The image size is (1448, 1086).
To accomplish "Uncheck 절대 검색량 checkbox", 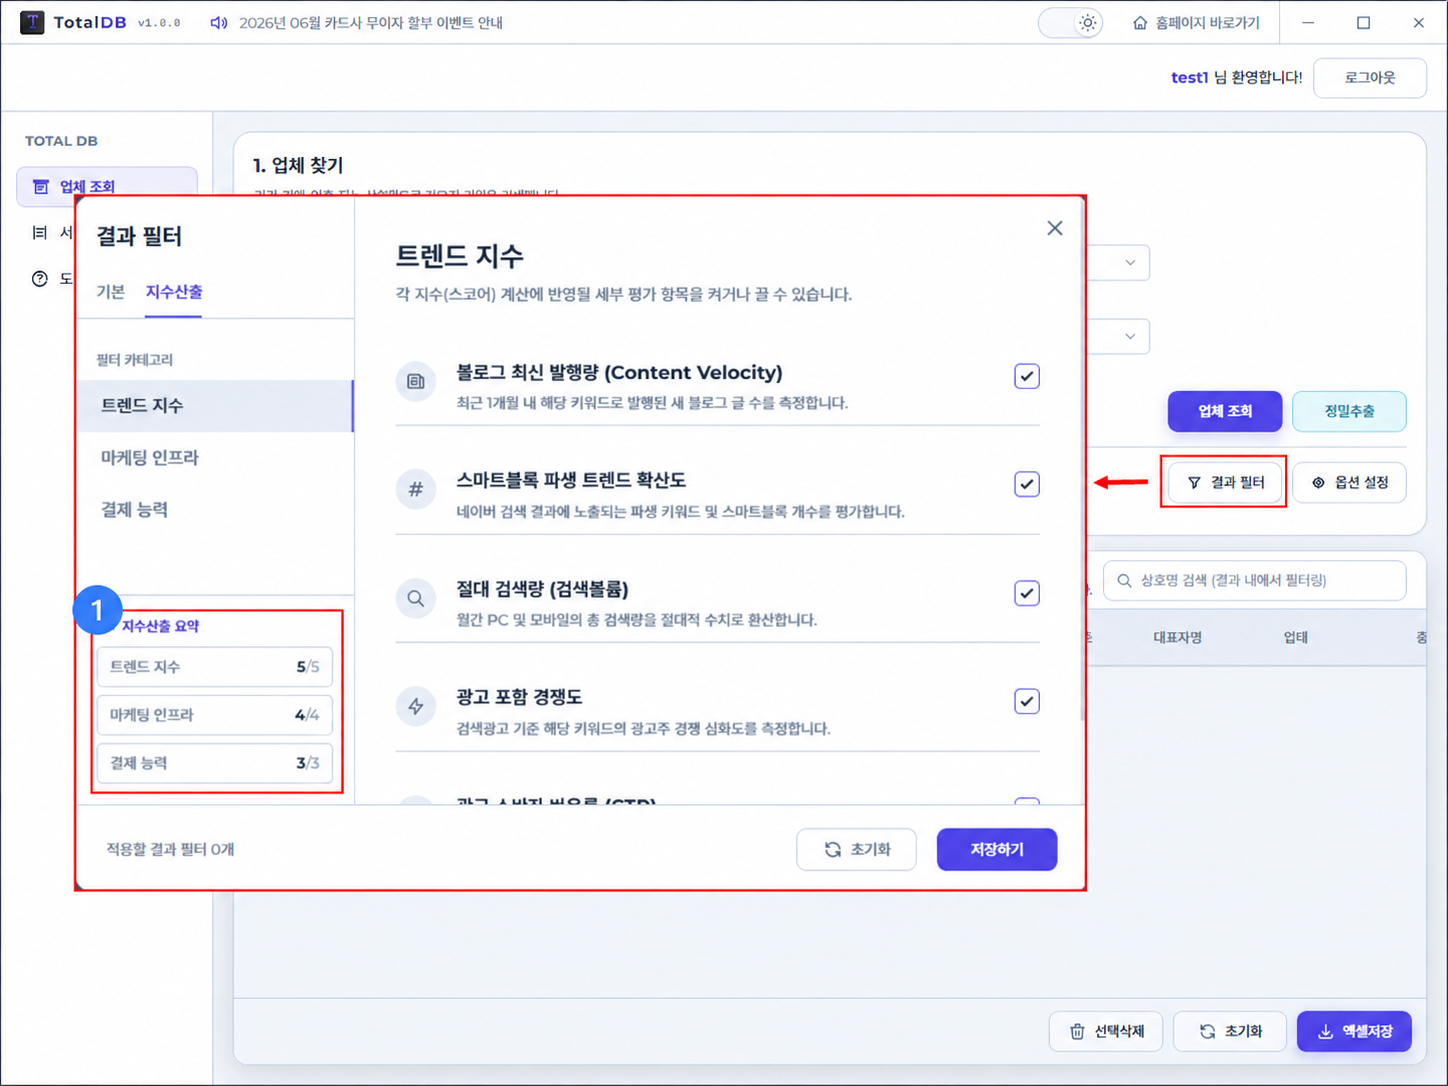I will click(x=1027, y=593).
